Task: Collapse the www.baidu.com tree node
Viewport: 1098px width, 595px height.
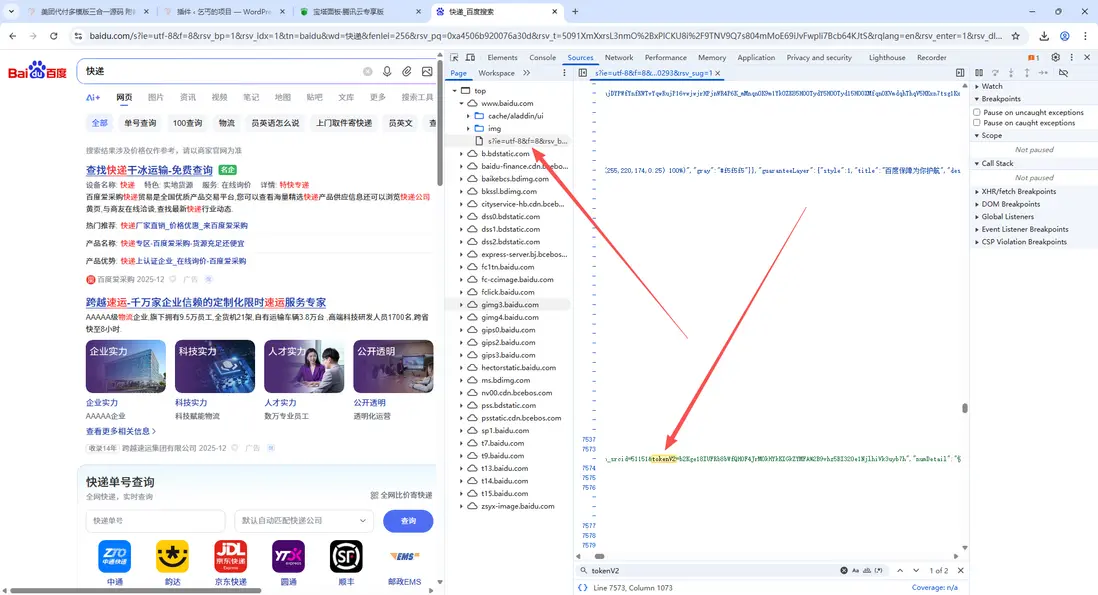Action: coord(461,103)
